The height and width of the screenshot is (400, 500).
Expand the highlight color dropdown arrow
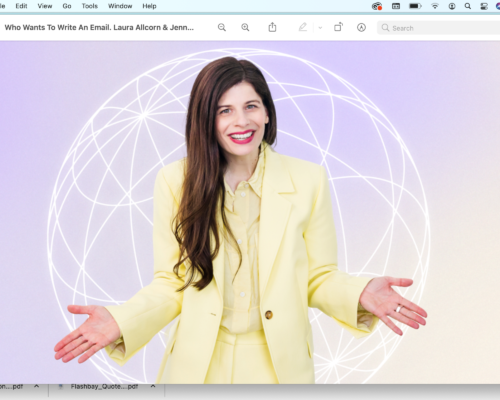(x=320, y=28)
